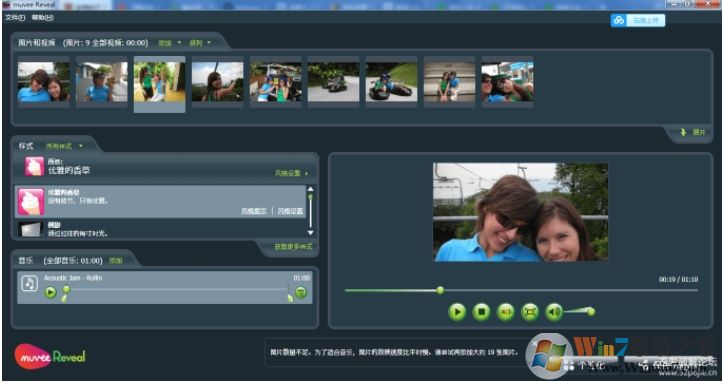The image size is (723, 382).
Task: Click the cloud upload button
Action: pyautogui.click(x=638, y=20)
